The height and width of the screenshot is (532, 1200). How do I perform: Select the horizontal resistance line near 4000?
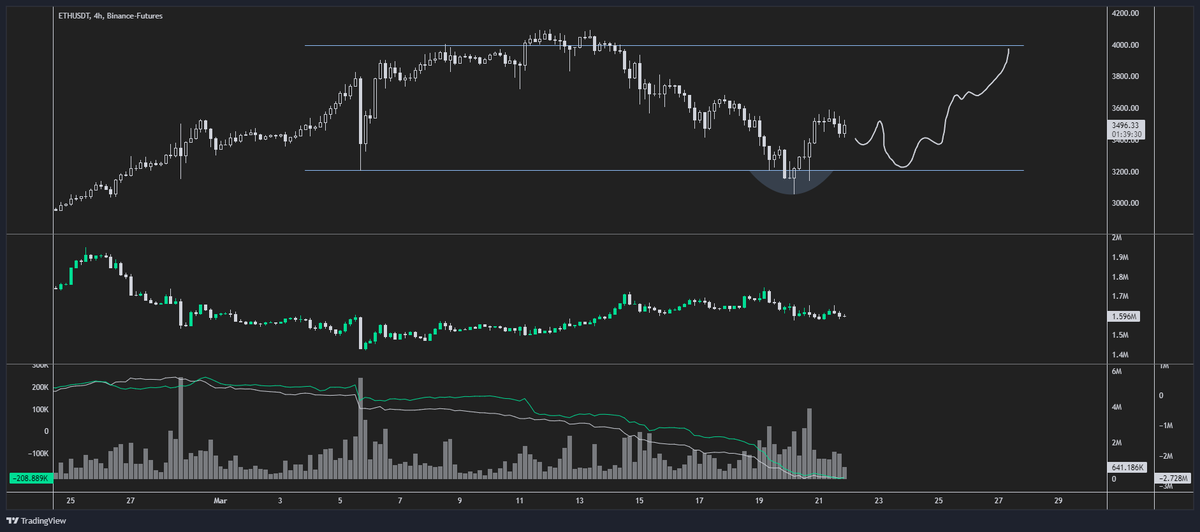(x=664, y=45)
